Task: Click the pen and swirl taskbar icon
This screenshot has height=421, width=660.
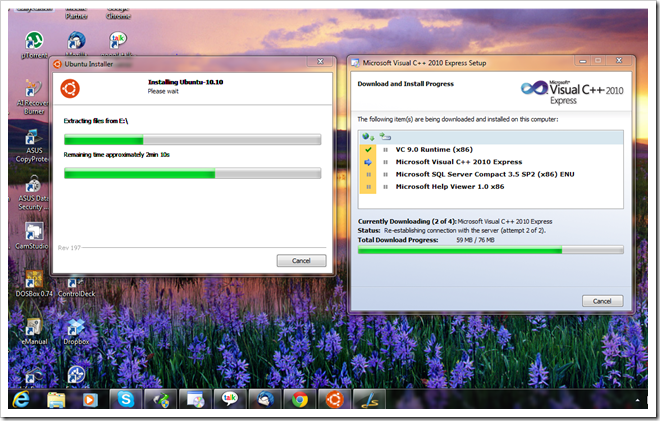Action: (370, 399)
